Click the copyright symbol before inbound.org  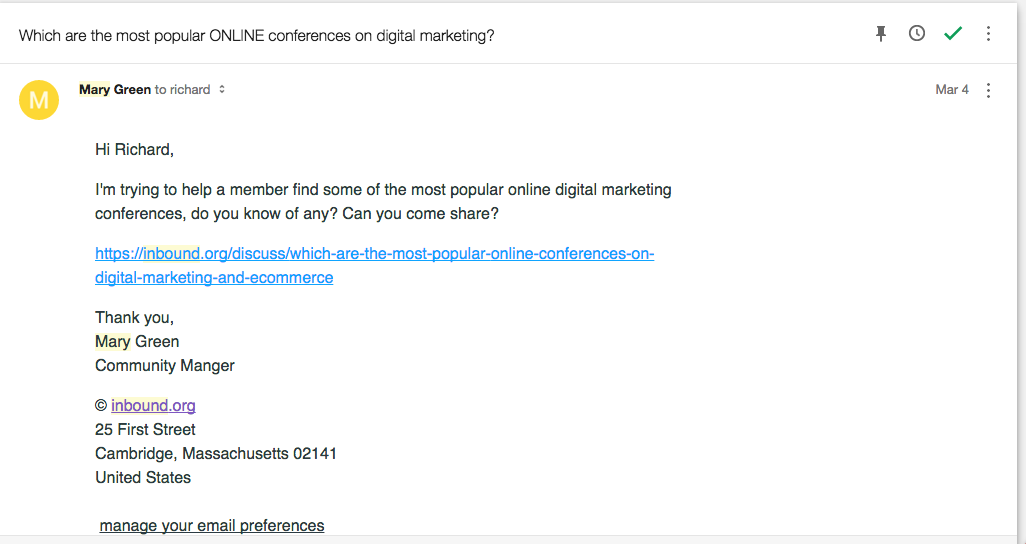(101, 406)
